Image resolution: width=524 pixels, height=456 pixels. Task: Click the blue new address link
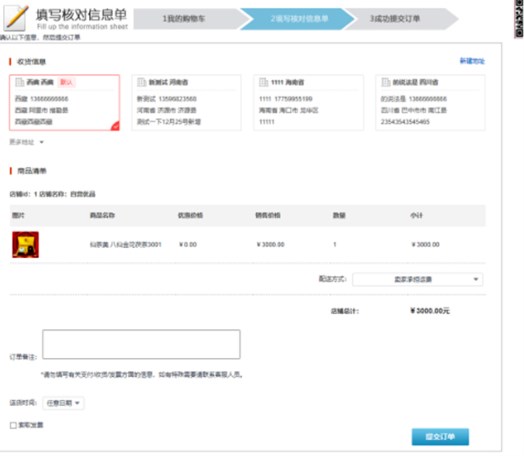[472, 61]
